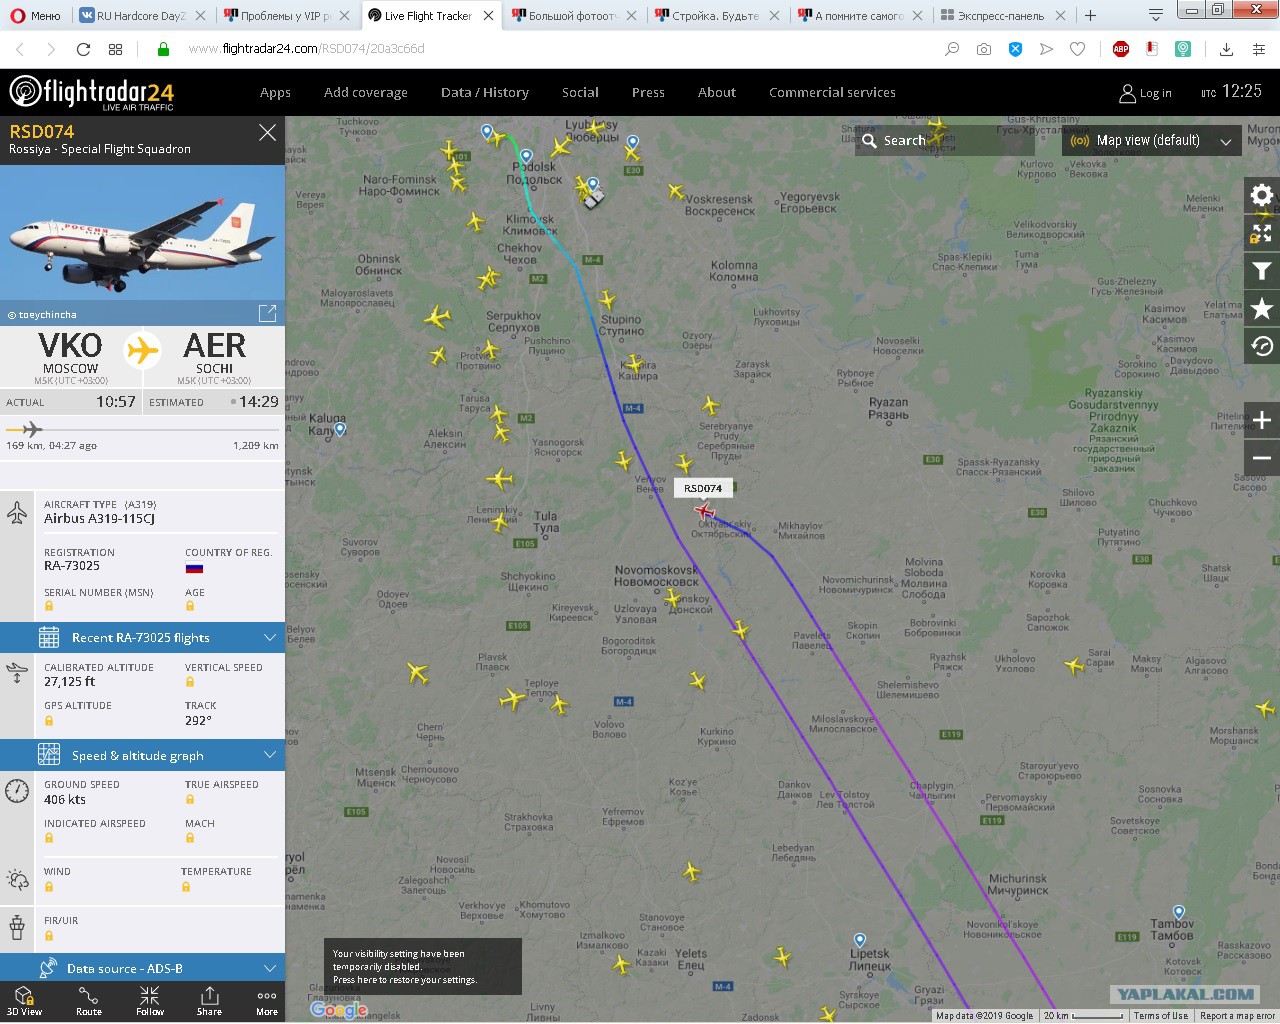Viewport: 1280px width, 1024px height.
Task: Close the Live Flight Tracker tab
Action: pyautogui.click(x=489, y=16)
